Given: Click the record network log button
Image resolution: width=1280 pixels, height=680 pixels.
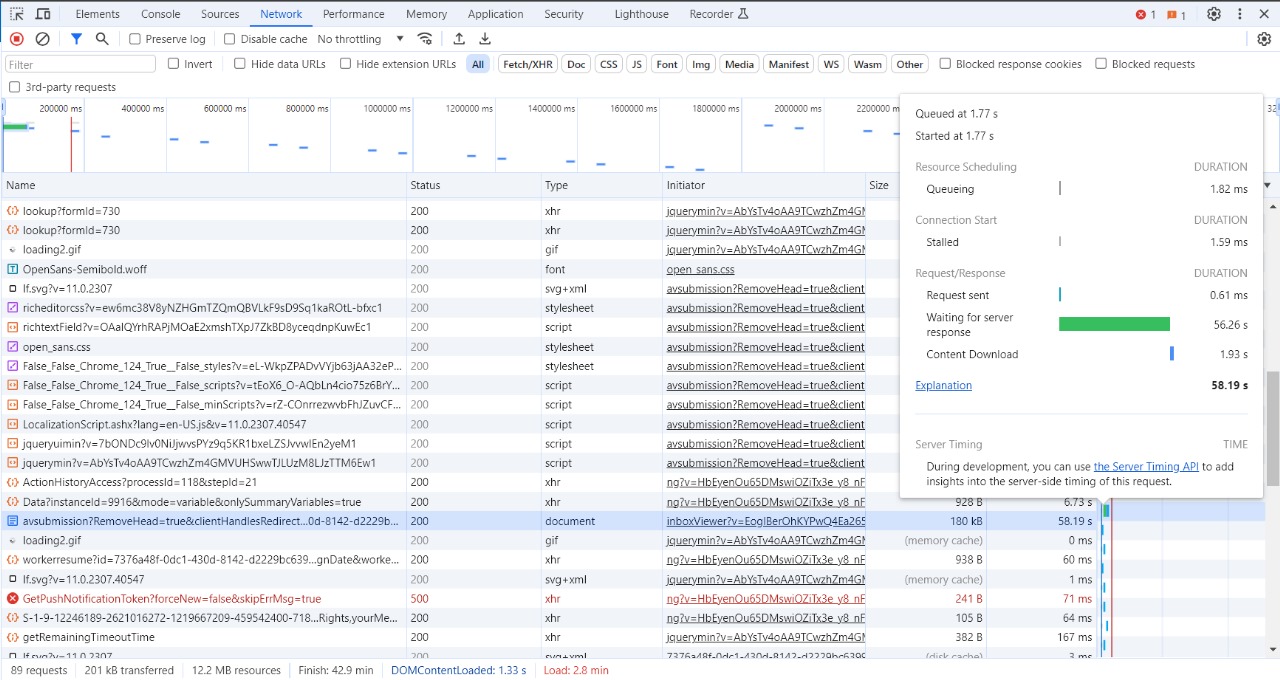Looking at the screenshot, I should (x=17, y=39).
